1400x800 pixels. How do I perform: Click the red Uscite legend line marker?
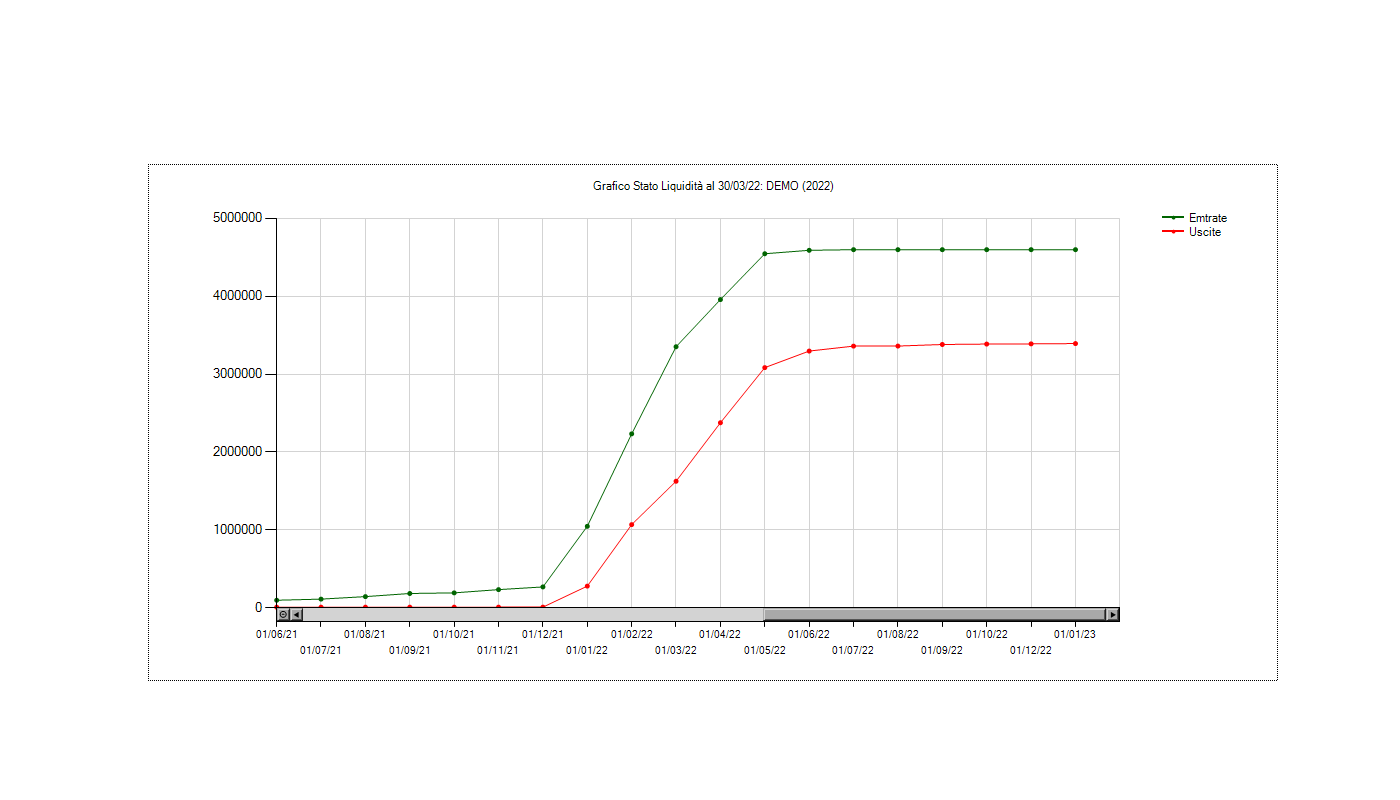click(x=1173, y=232)
